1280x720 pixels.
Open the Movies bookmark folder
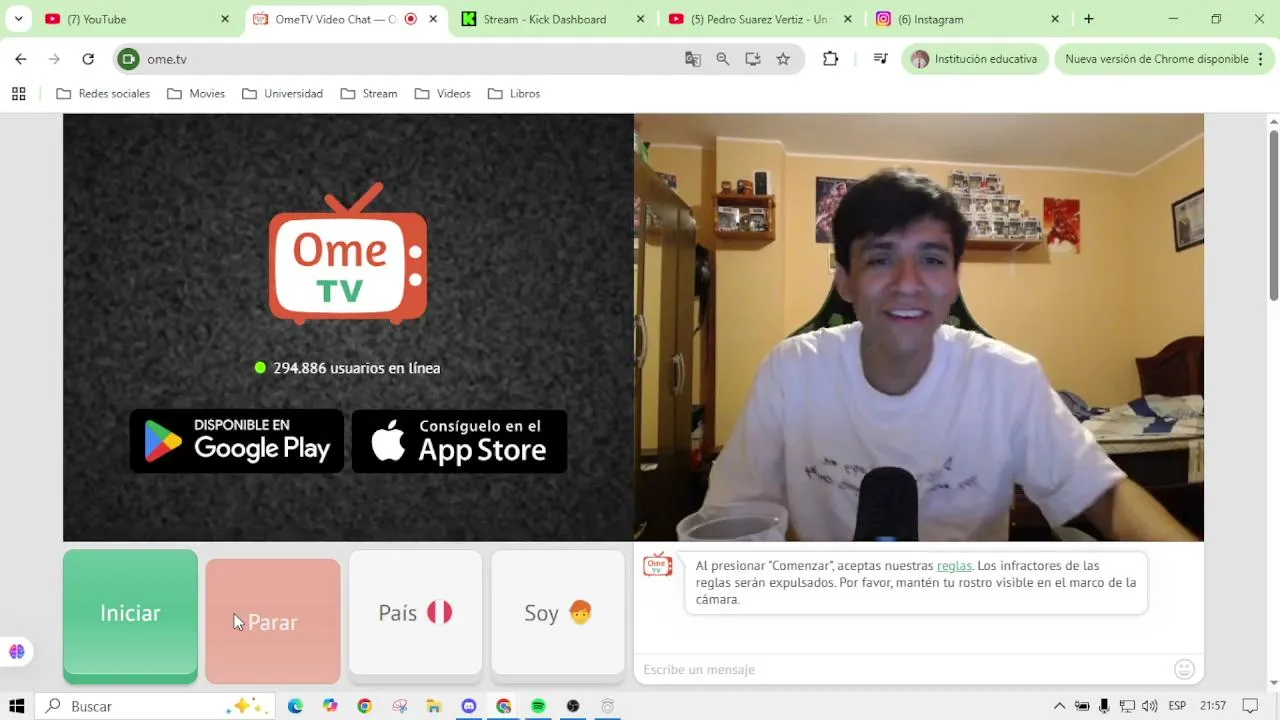pos(196,94)
